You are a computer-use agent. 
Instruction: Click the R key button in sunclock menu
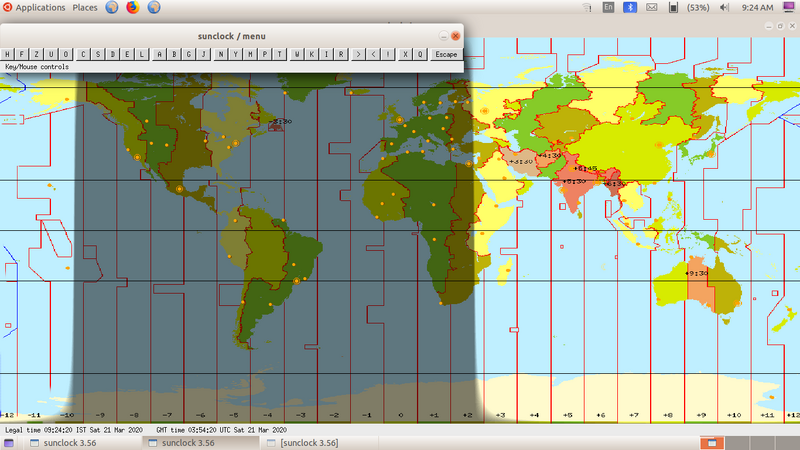(x=341, y=54)
